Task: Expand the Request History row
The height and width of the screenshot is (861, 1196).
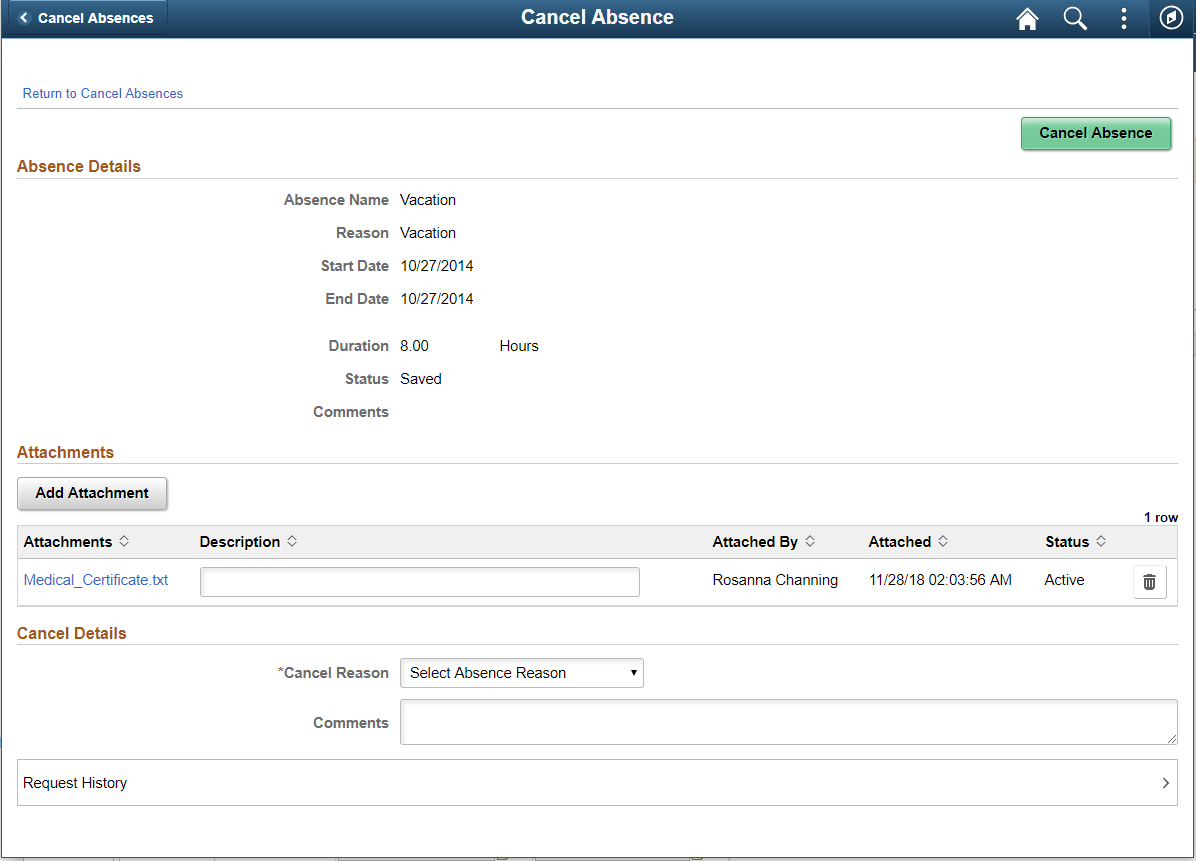Action: point(597,782)
